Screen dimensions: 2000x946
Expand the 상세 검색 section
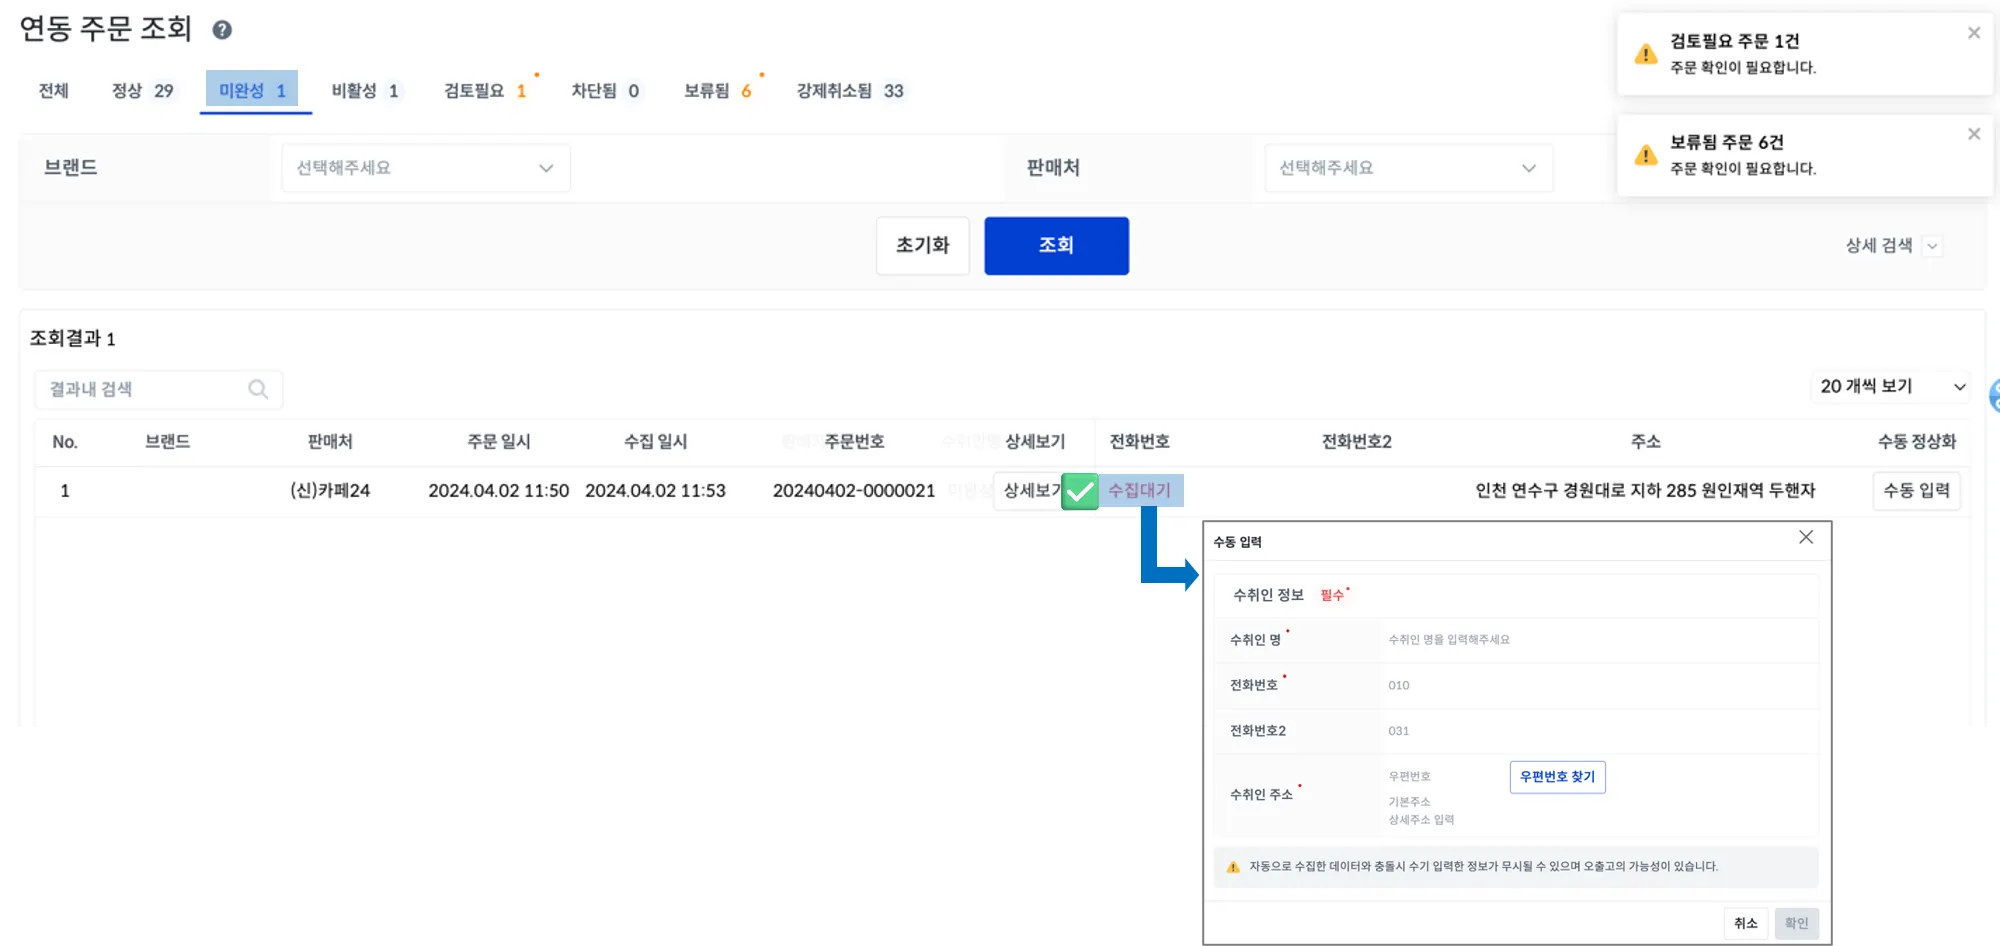1892,246
